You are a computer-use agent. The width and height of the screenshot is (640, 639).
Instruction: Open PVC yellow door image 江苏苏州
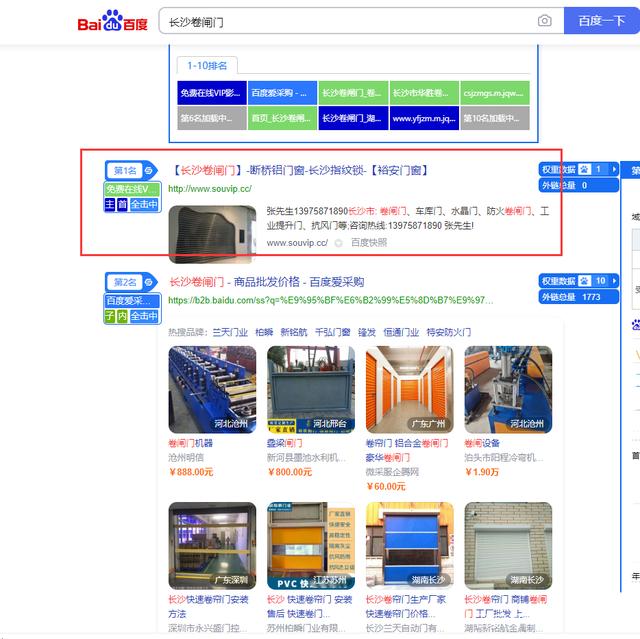coord(311,546)
